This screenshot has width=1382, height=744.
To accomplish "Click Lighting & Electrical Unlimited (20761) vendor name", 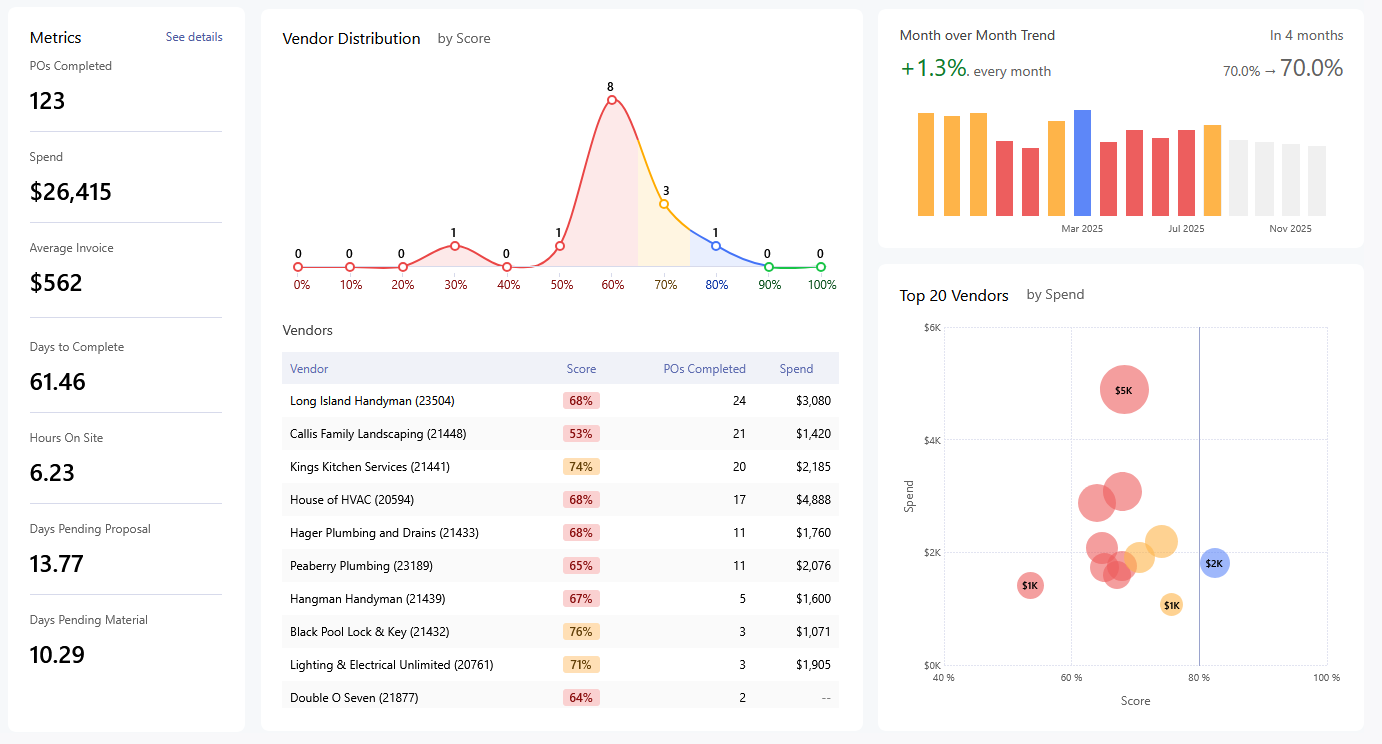I will (x=391, y=665).
